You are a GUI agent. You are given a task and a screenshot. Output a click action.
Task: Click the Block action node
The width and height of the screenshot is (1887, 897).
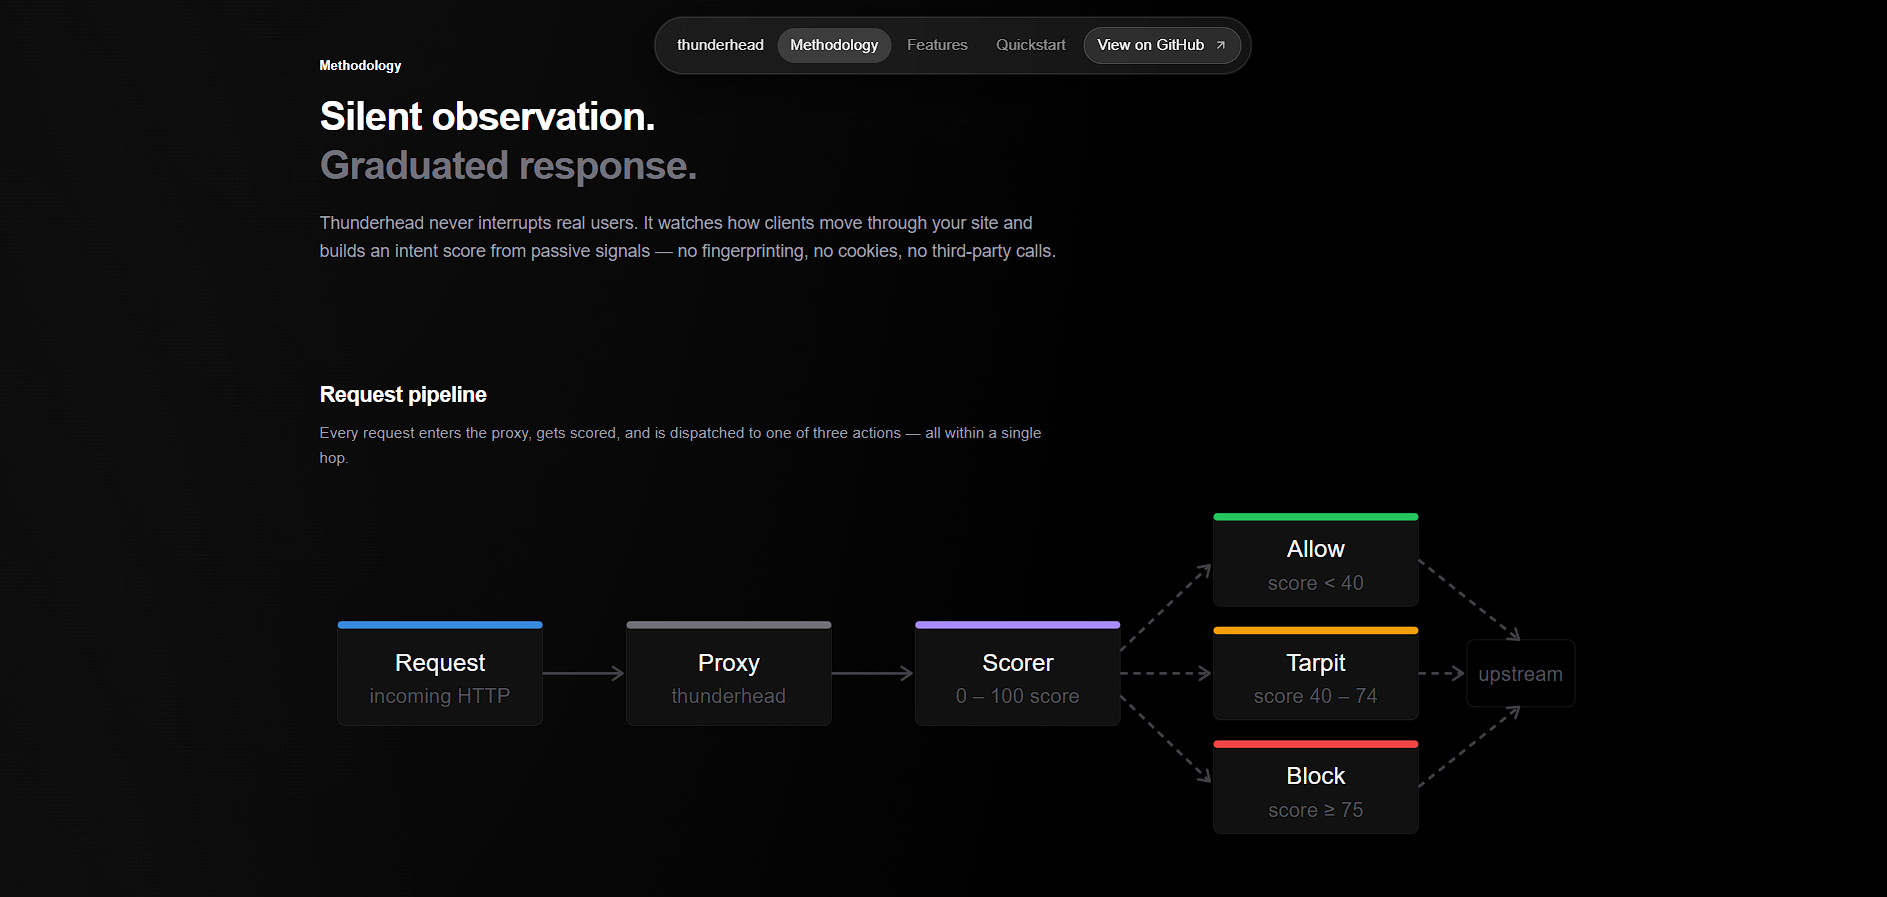pyautogui.click(x=1316, y=787)
